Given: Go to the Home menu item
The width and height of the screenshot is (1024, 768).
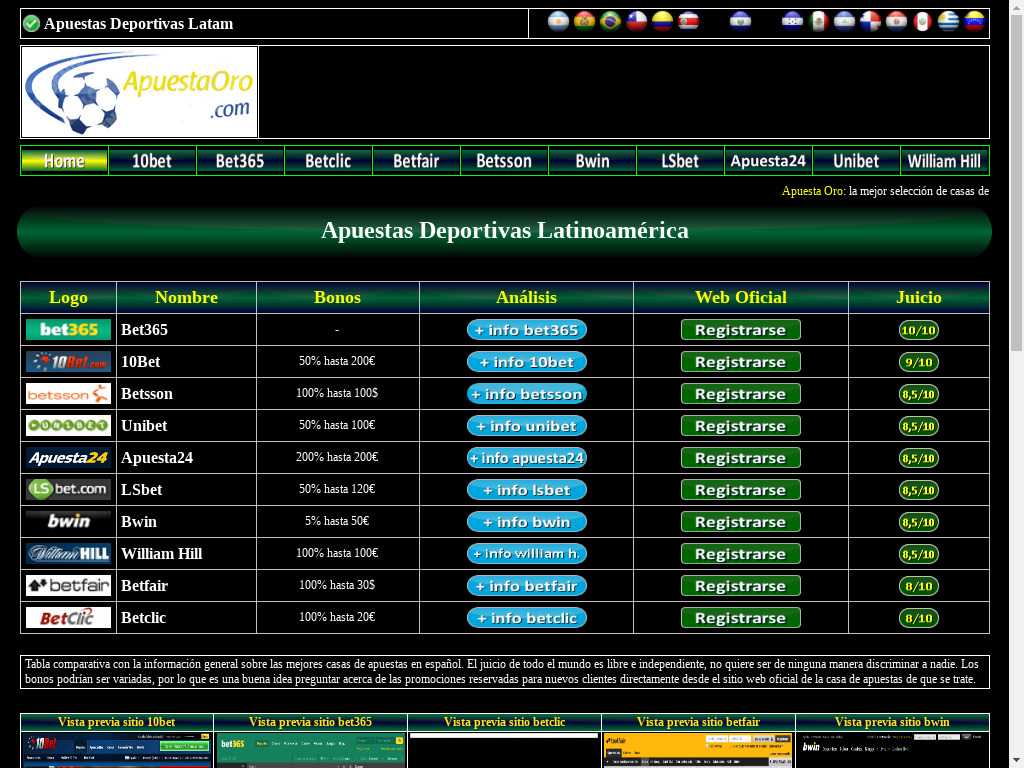Looking at the screenshot, I should (64, 161).
